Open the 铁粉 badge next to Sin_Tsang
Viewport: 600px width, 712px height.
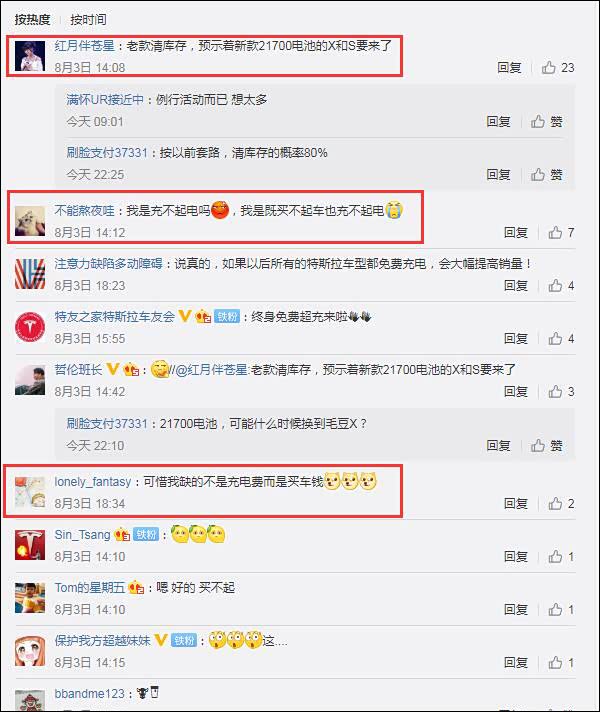pos(146,534)
